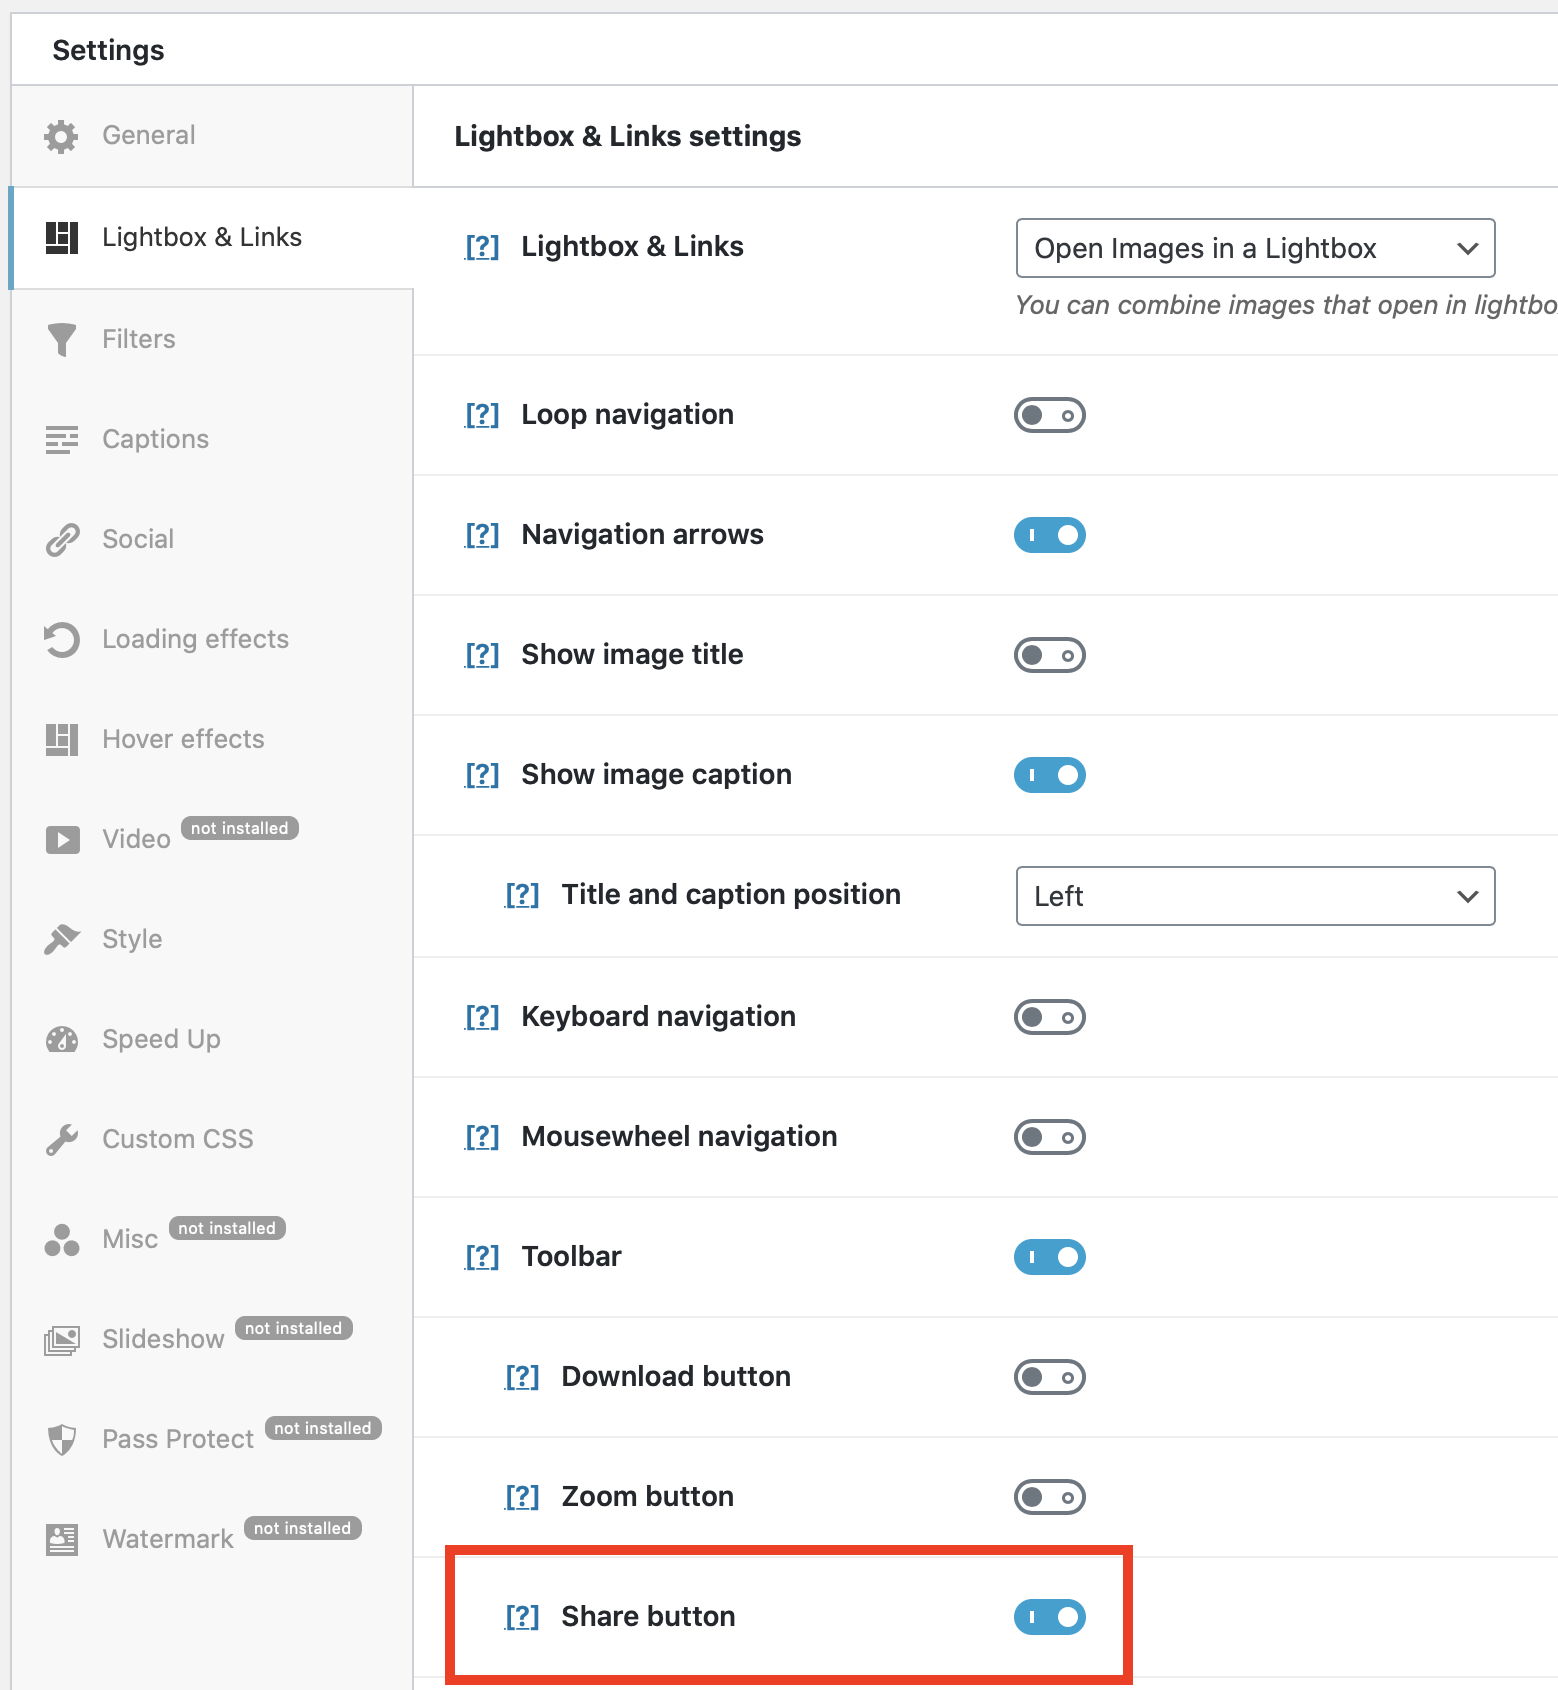Click the Slideshow images icon
1558x1690 pixels.
coord(61,1339)
